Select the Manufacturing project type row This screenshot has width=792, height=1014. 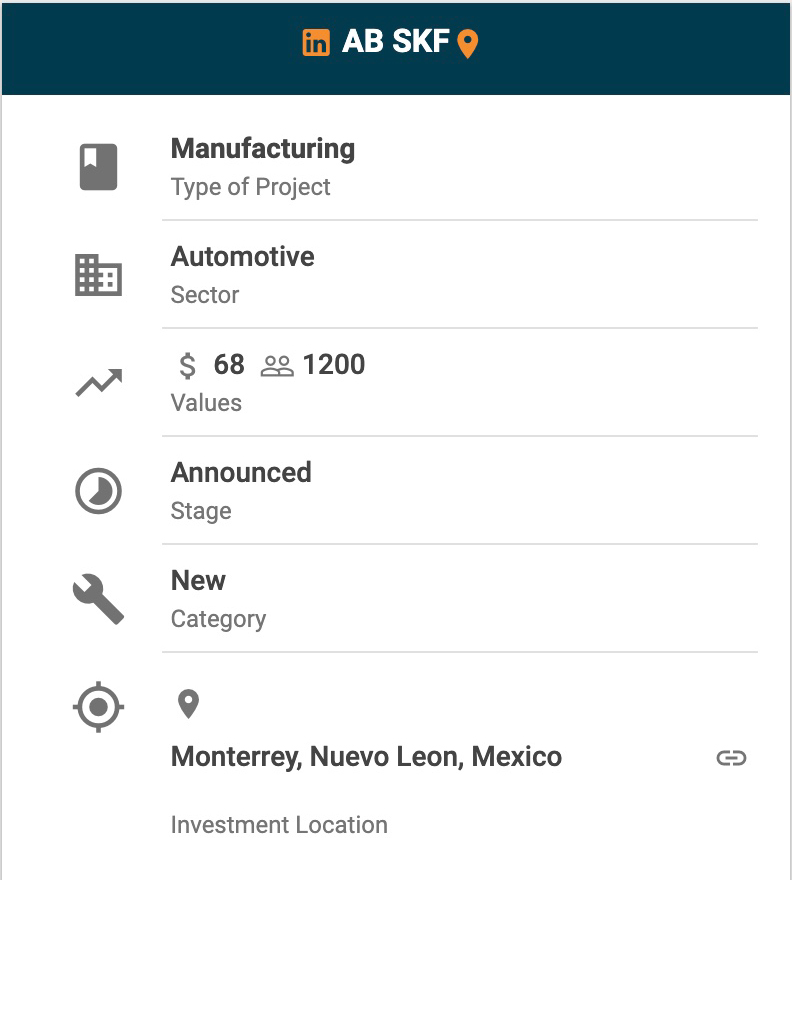tap(262, 149)
